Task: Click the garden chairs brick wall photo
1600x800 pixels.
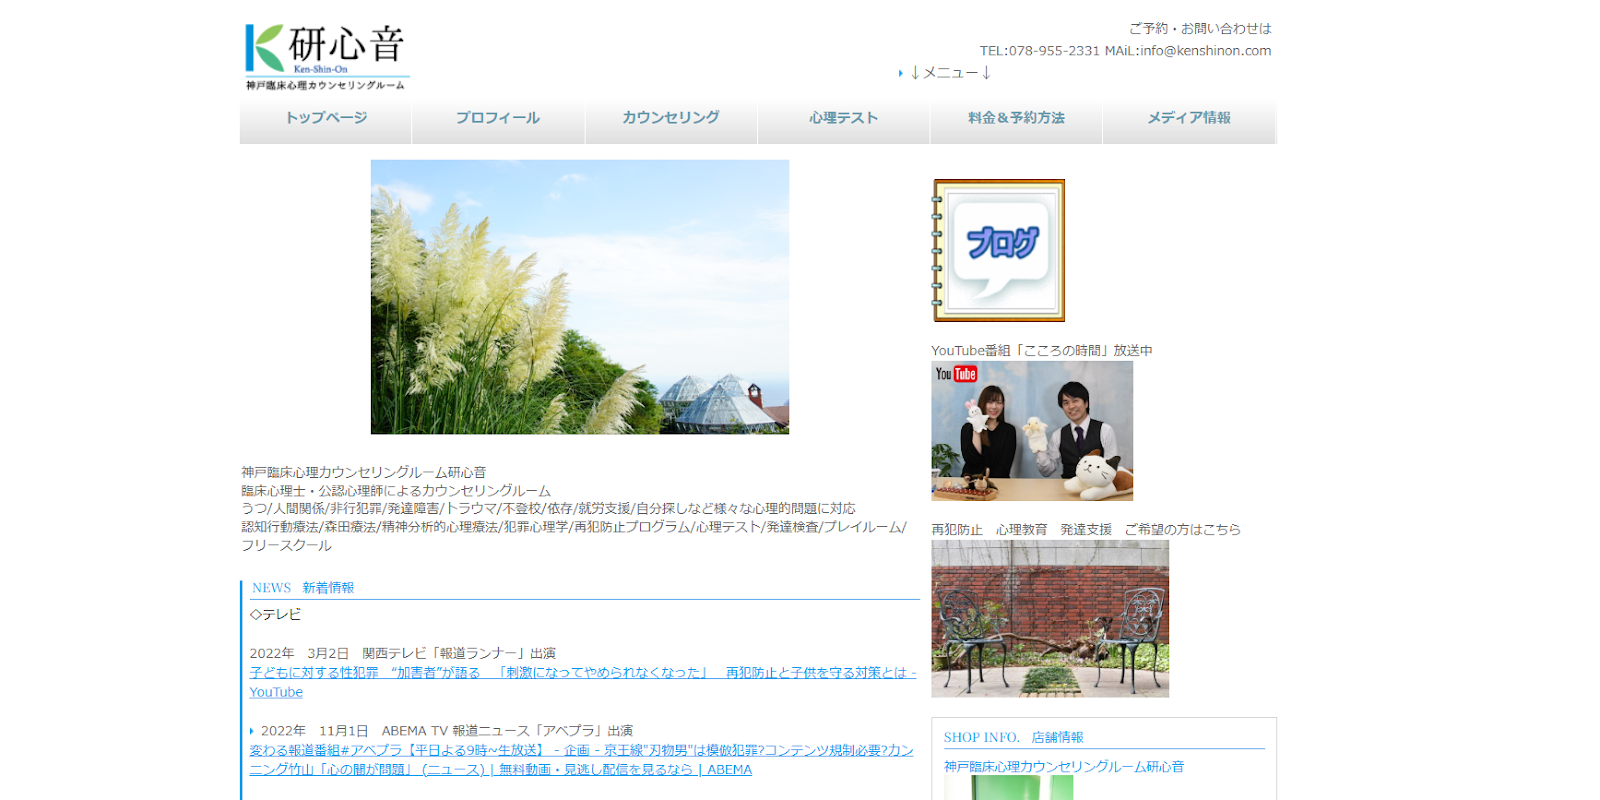Action: tap(1050, 618)
